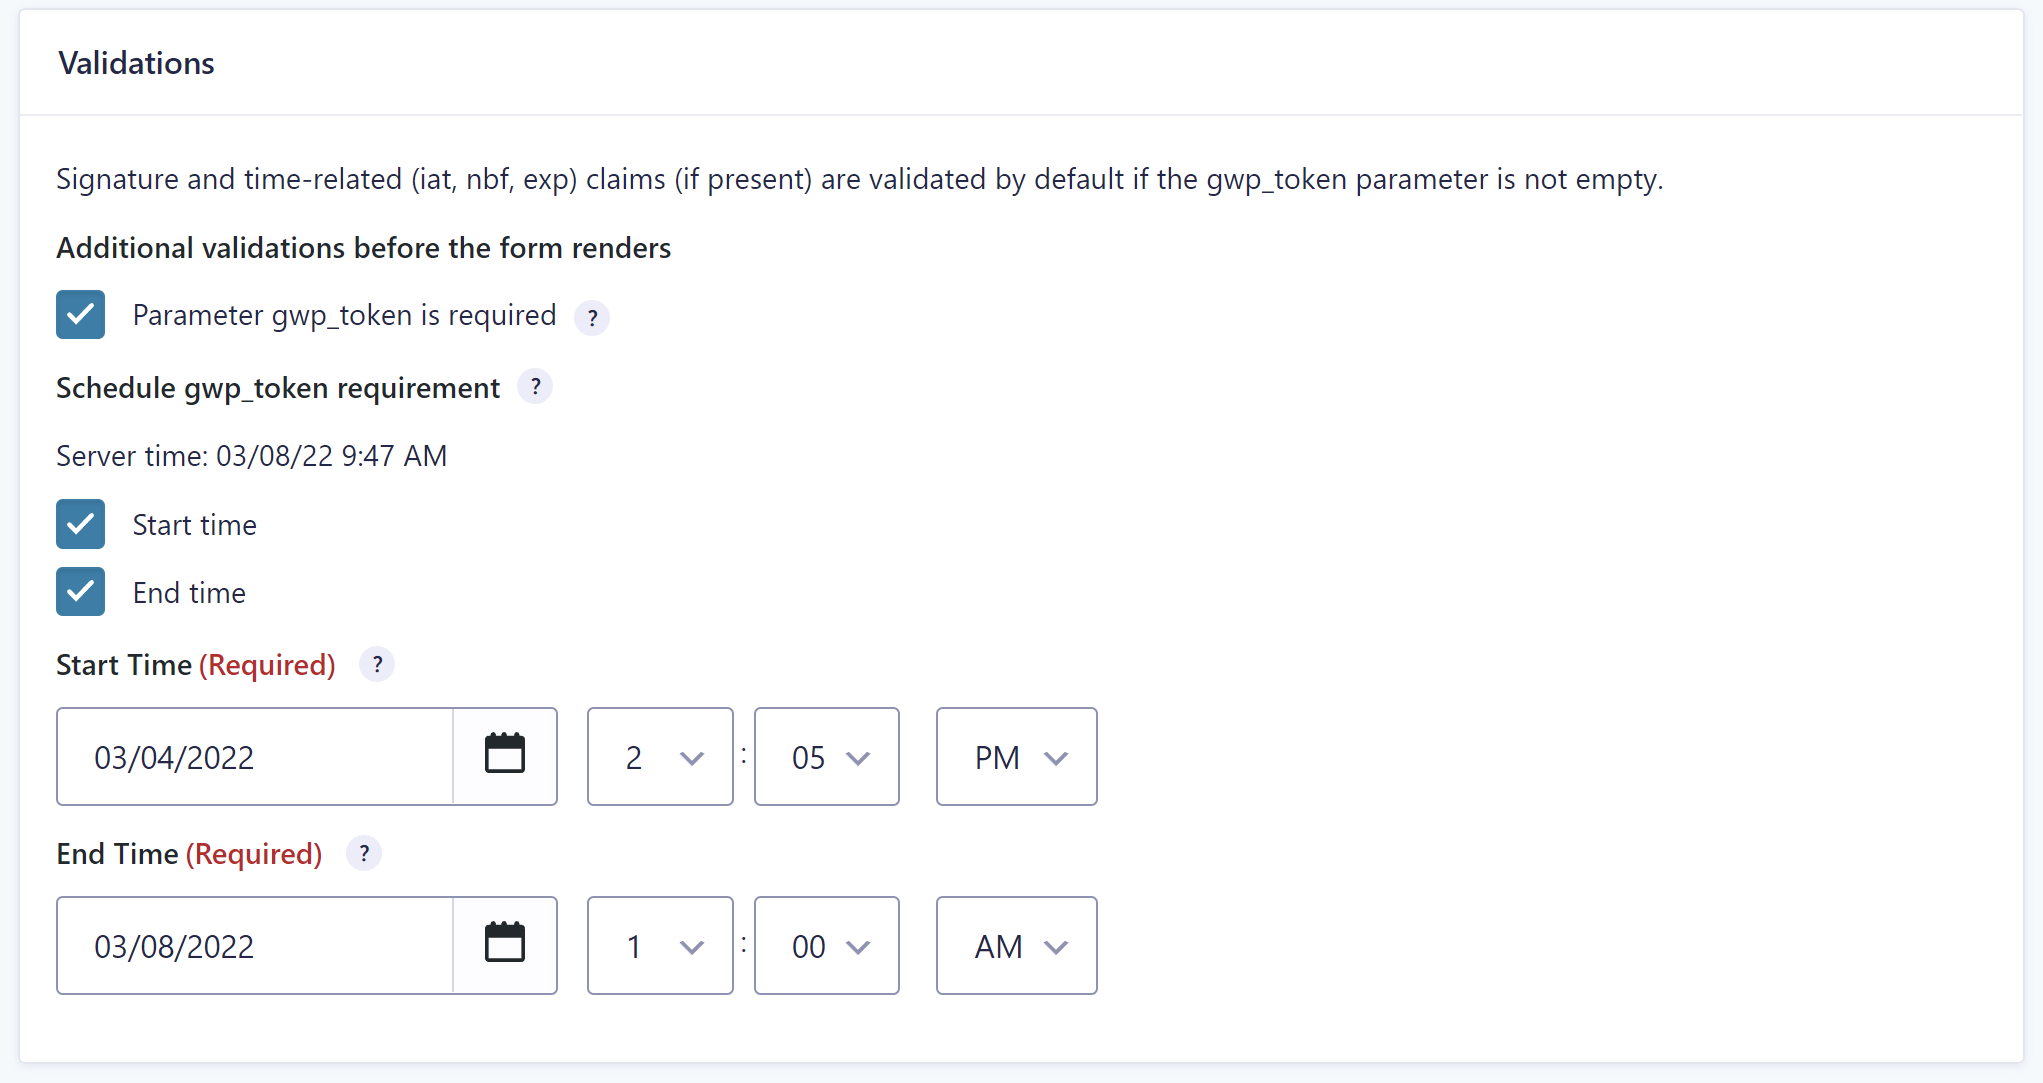Edit the End Time date field 03/08/2022
This screenshot has width=2043, height=1083.
coord(256,946)
